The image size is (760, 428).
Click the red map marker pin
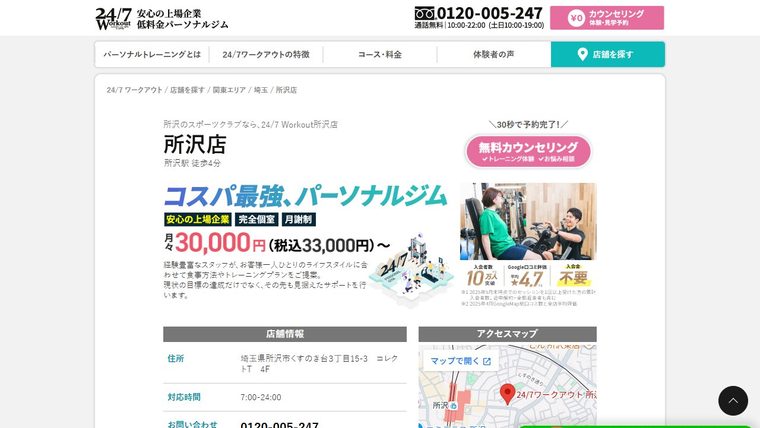click(x=507, y=394)
